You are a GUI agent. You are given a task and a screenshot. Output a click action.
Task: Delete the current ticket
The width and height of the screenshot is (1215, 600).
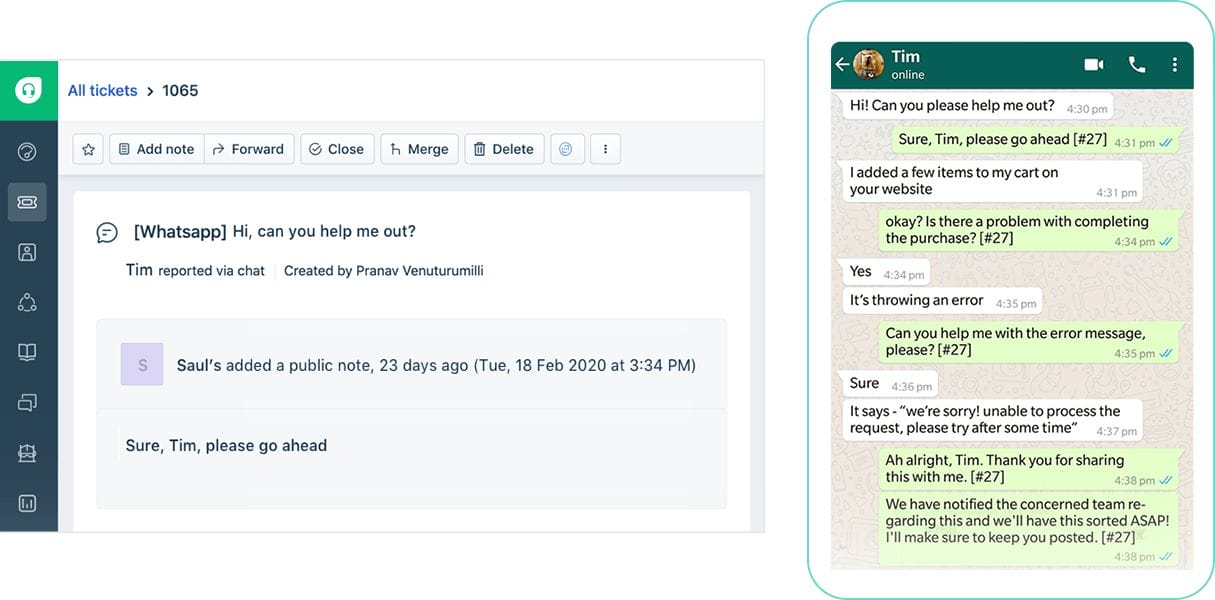(504, 148)
